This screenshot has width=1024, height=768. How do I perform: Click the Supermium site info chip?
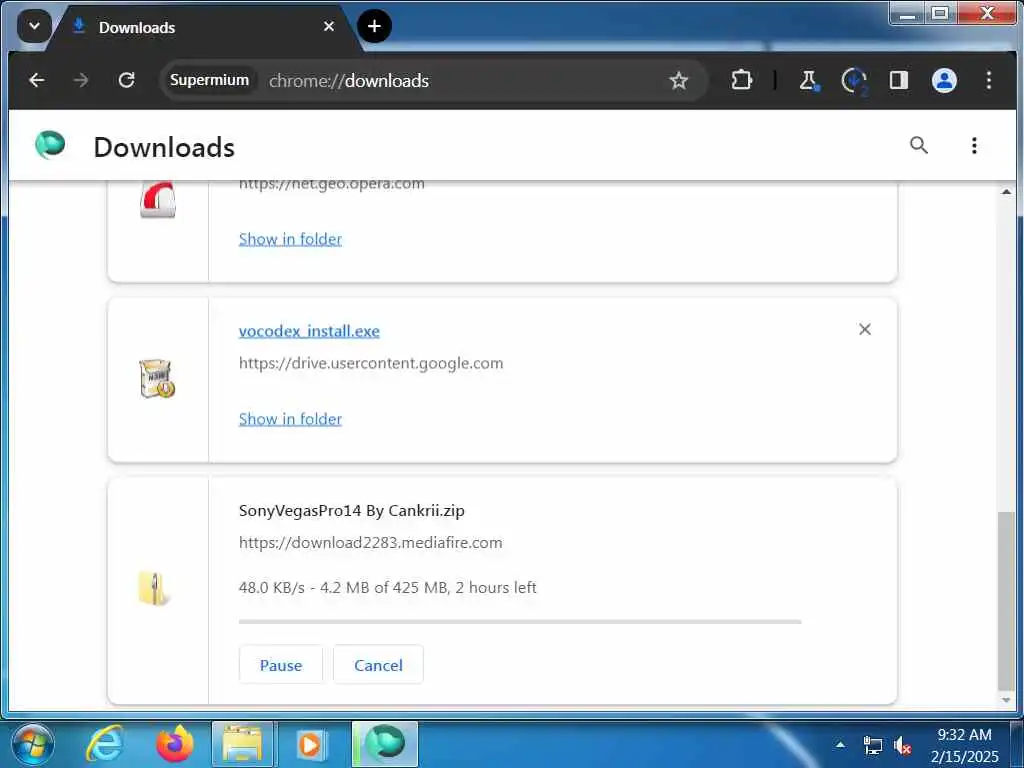click(x=209, y=80)
